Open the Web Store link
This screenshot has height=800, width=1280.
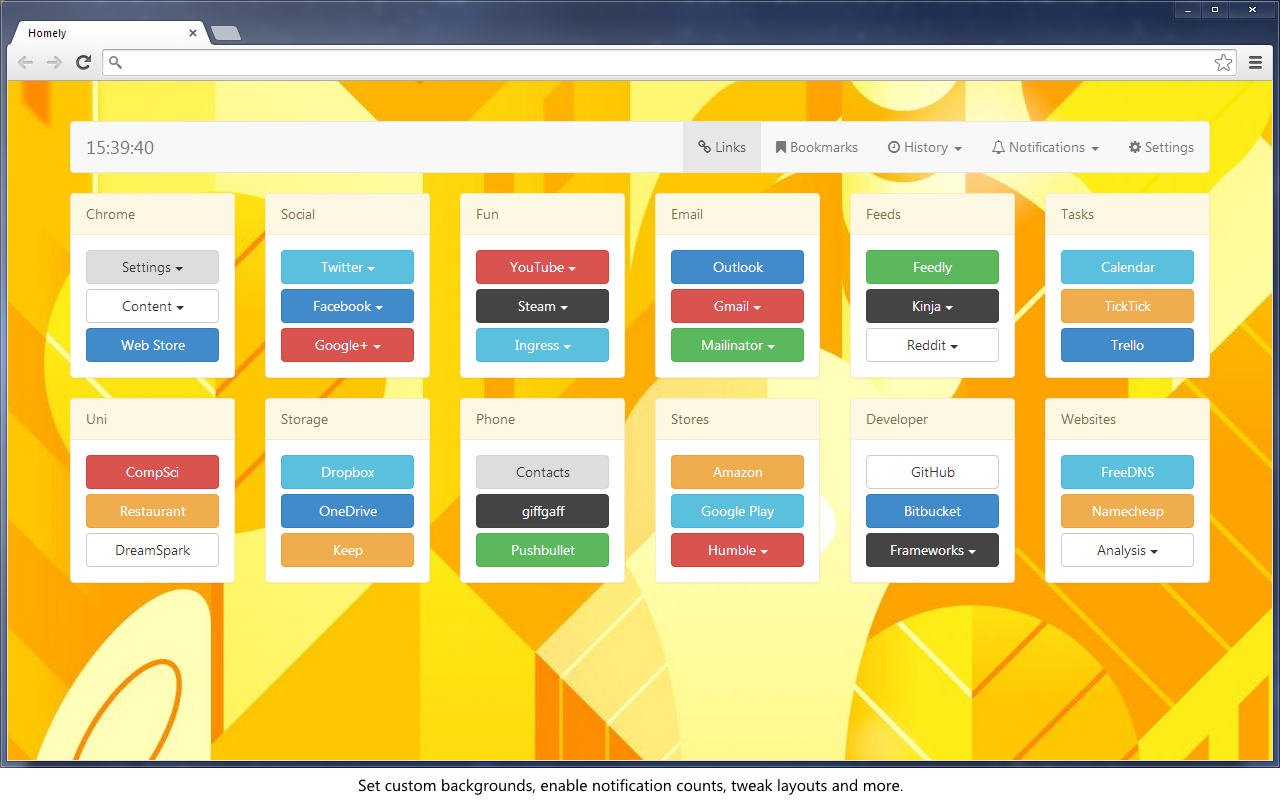(152, 345)
